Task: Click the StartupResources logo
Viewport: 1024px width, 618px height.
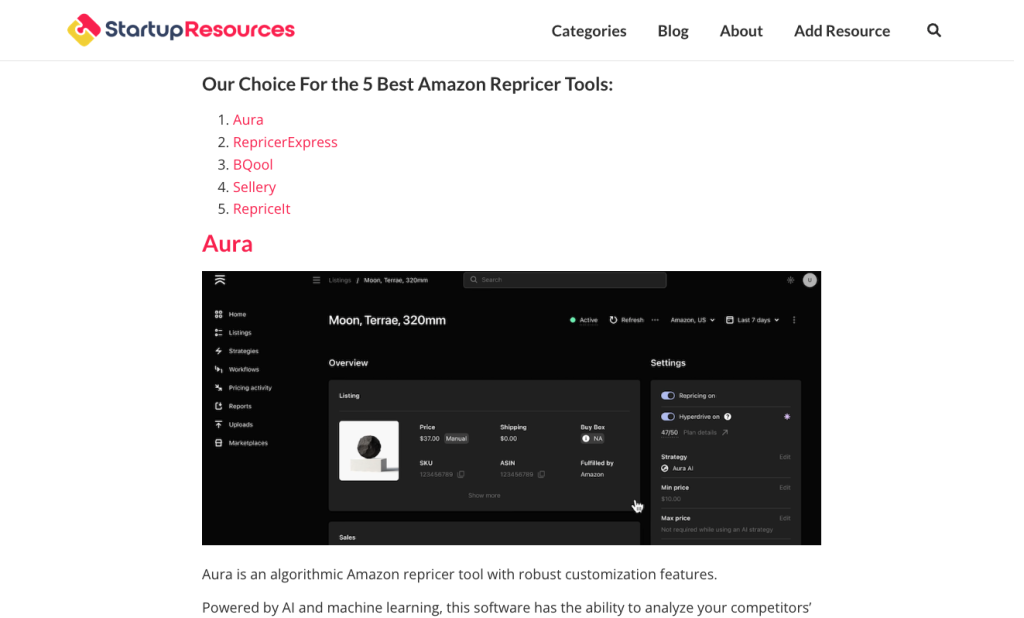Action: click(181, 30)
